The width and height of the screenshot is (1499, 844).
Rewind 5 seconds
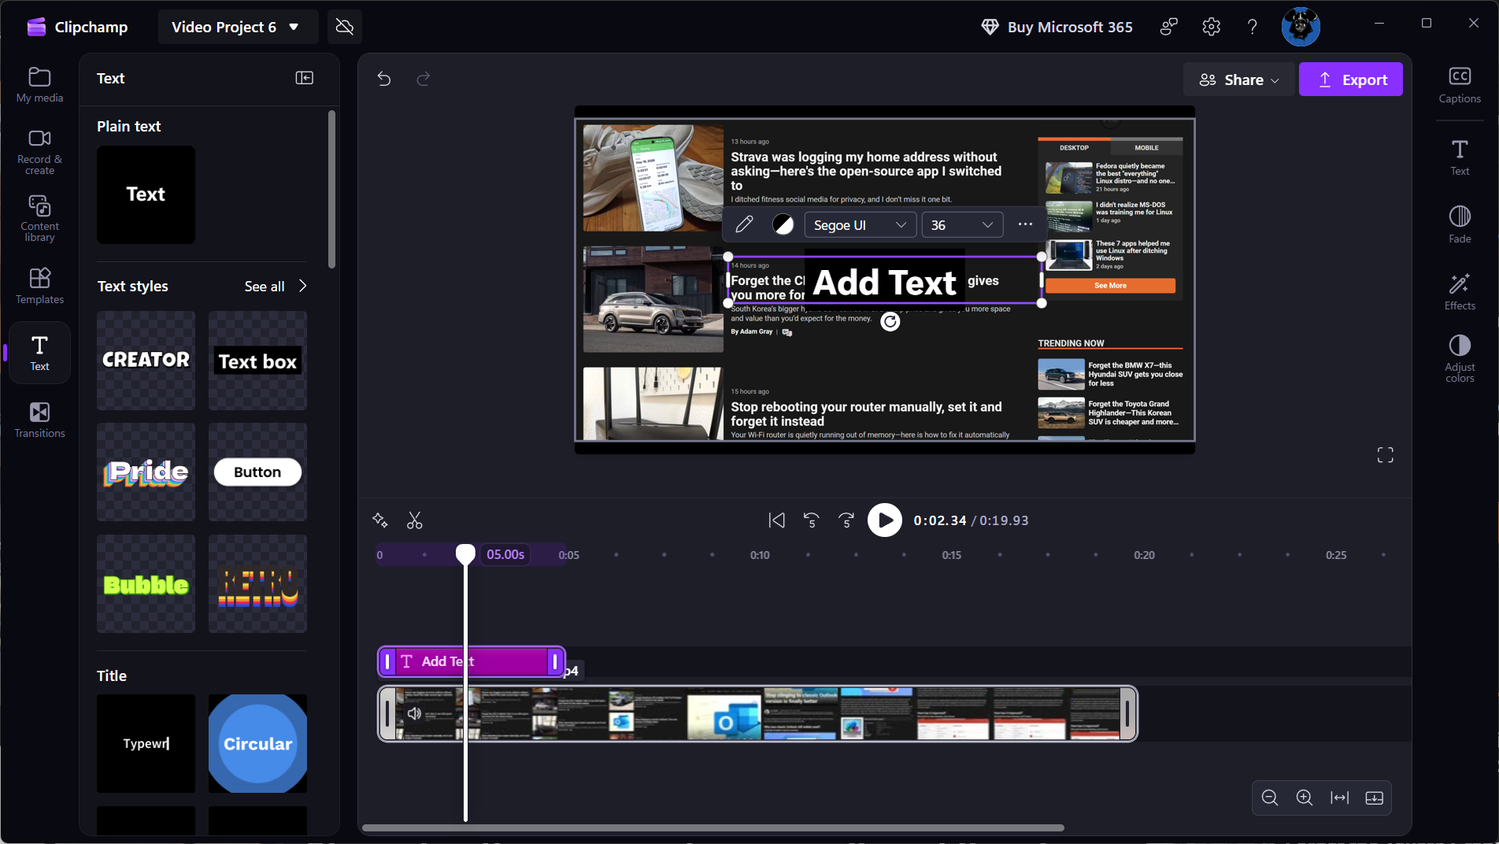coord(812,520)
